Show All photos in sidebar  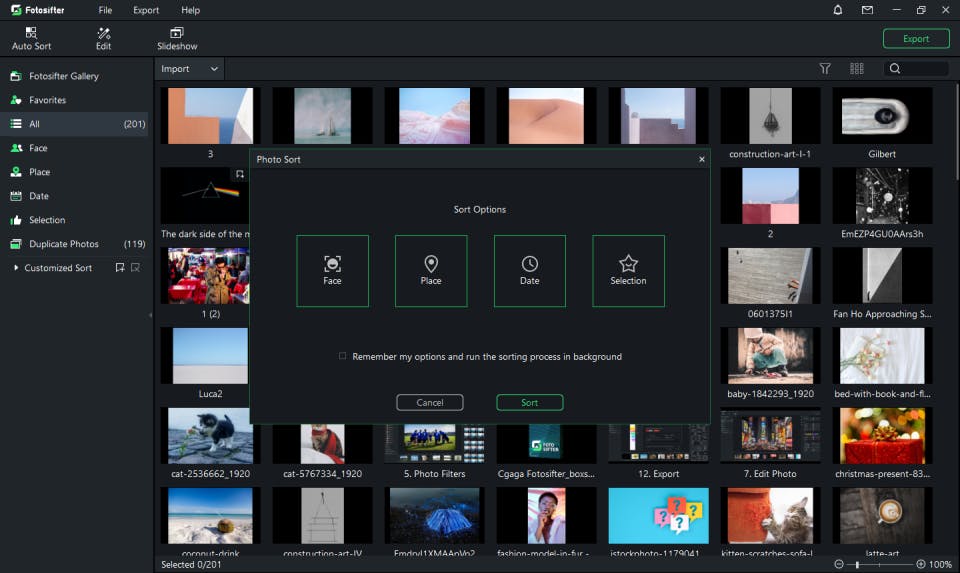tap(74, 124)
